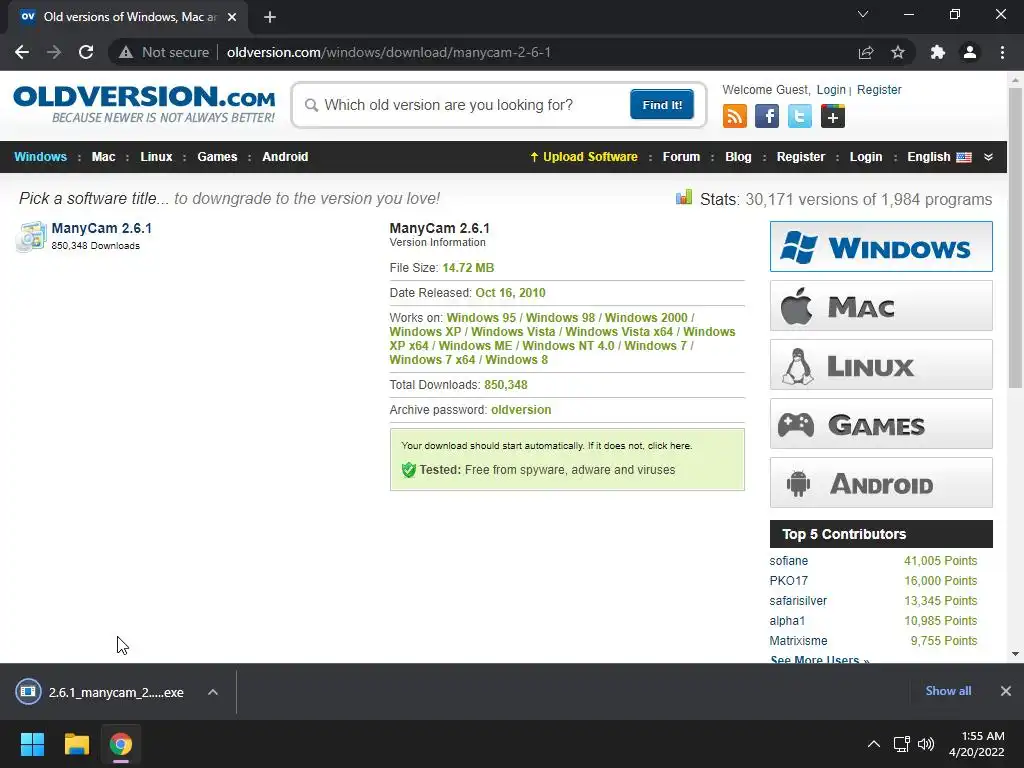Click the search magnifier icon
Viewport: 1024px width, 768px height.
pos(312,105)
